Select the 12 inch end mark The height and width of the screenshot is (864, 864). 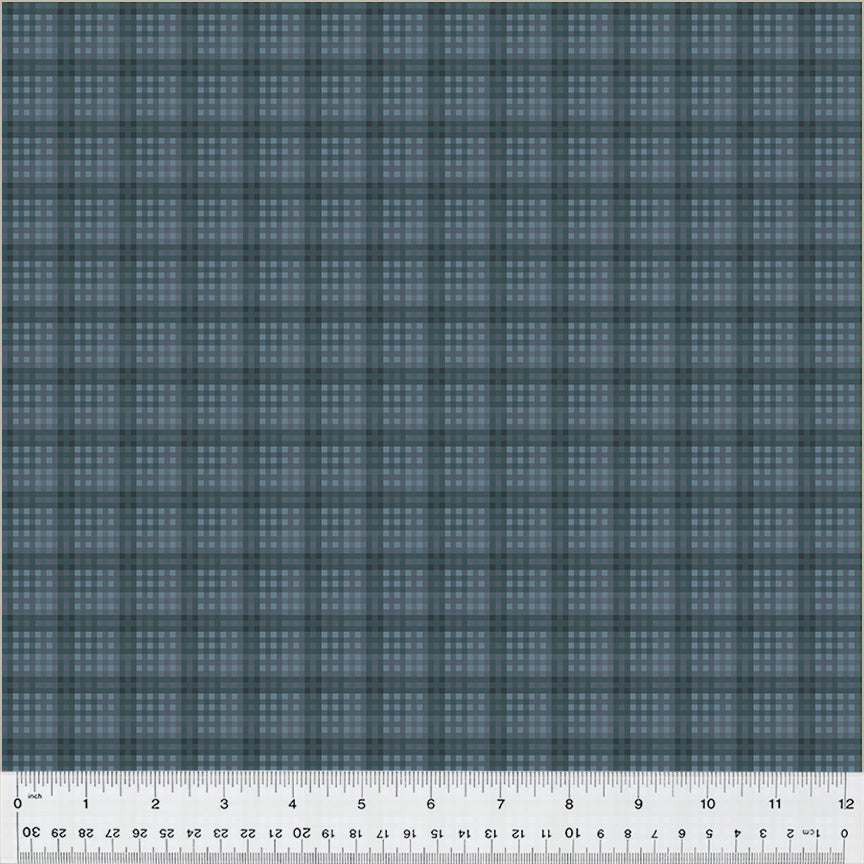(845, 803)
